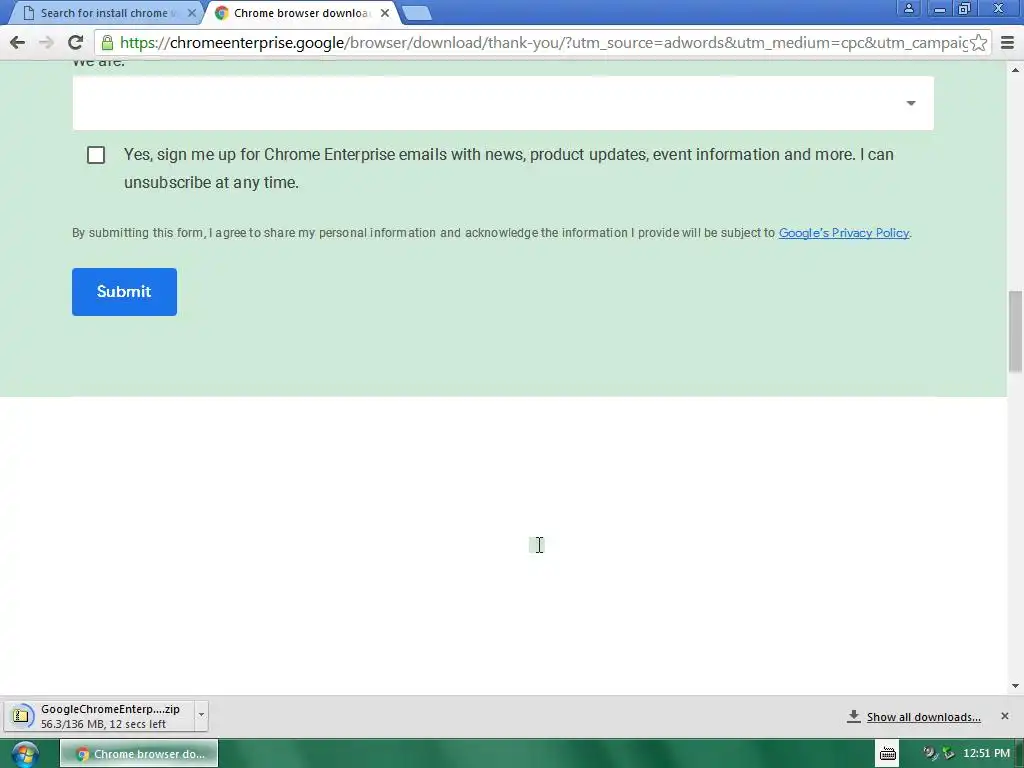Expand the download item options arrow
1024x768 pixels.
coord(201,715)
